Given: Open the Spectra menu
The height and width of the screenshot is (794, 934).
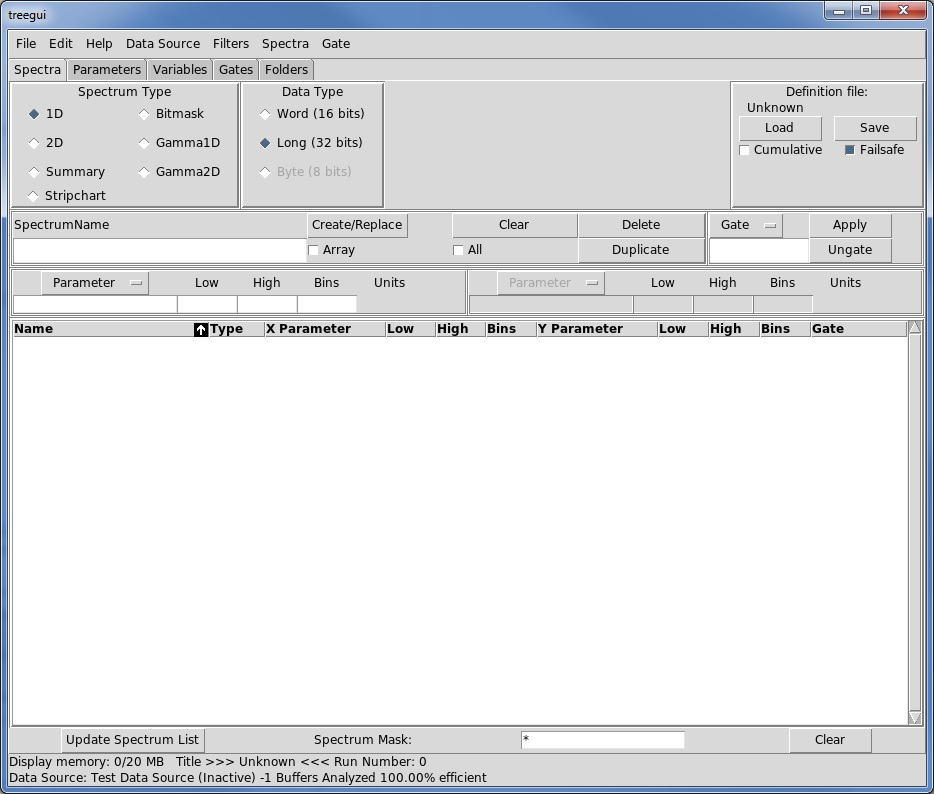Looking at the screenshot, I should (285, 43).
